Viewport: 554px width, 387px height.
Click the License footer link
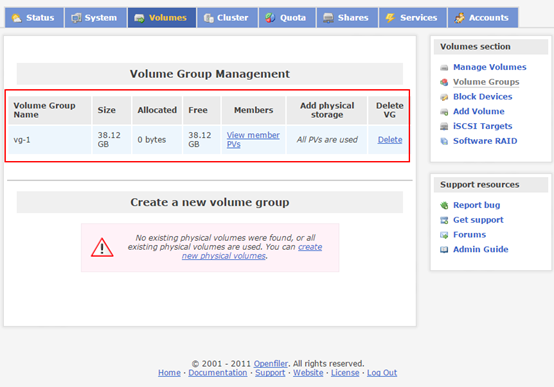(345, 373)
